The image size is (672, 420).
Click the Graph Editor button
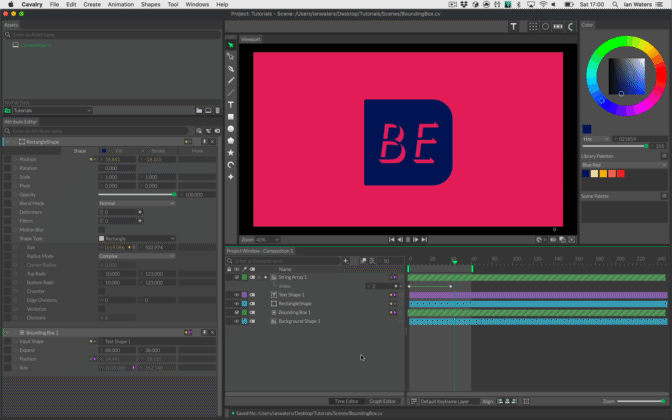click(x=383, y=400)
